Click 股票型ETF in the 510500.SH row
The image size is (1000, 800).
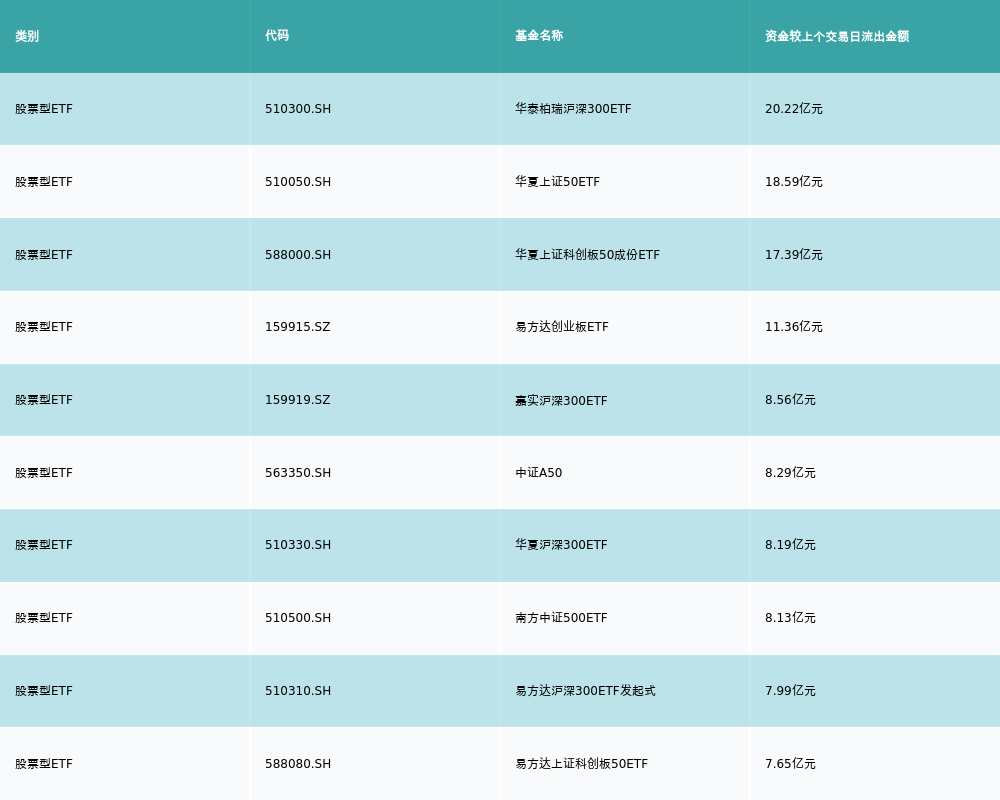(x=44, y=618)
